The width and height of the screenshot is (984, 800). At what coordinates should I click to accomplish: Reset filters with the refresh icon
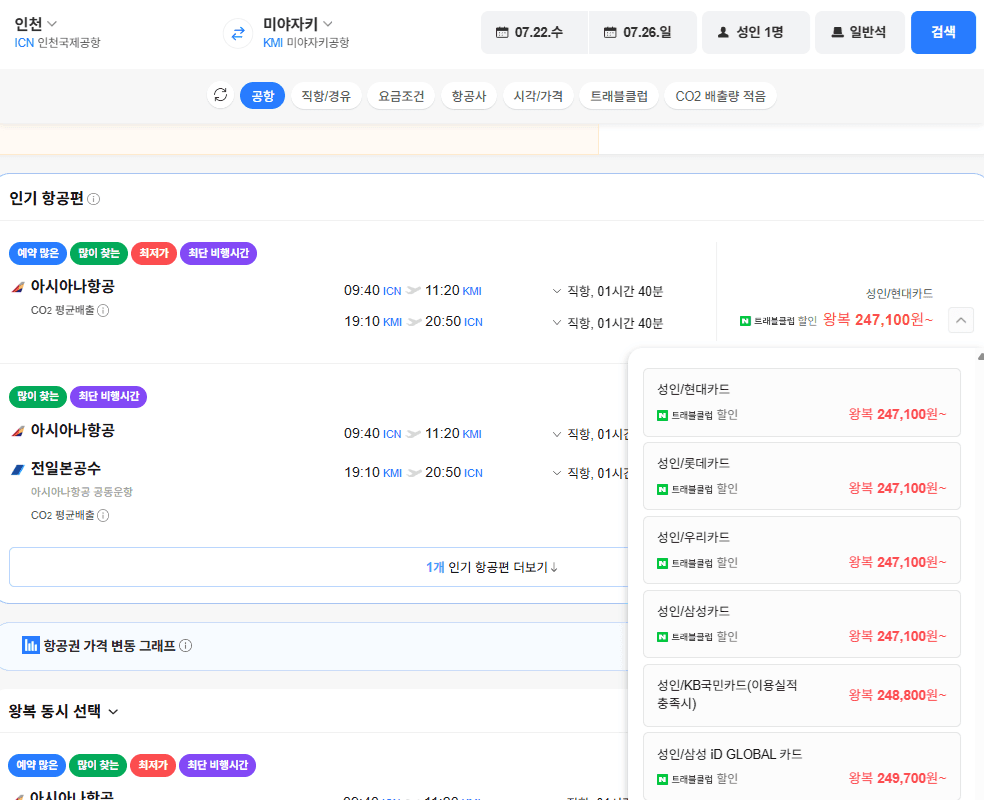pos(220,95)
